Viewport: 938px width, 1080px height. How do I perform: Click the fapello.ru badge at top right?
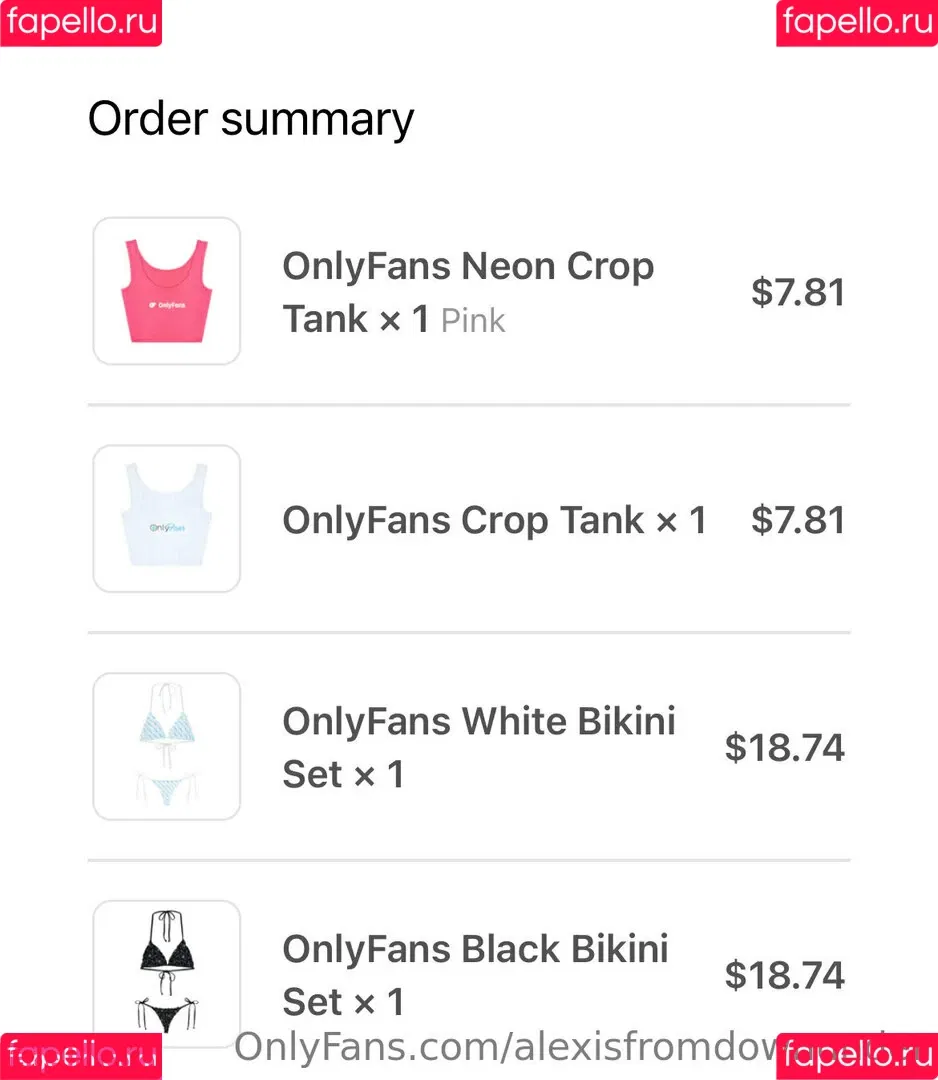pos(857,23)
